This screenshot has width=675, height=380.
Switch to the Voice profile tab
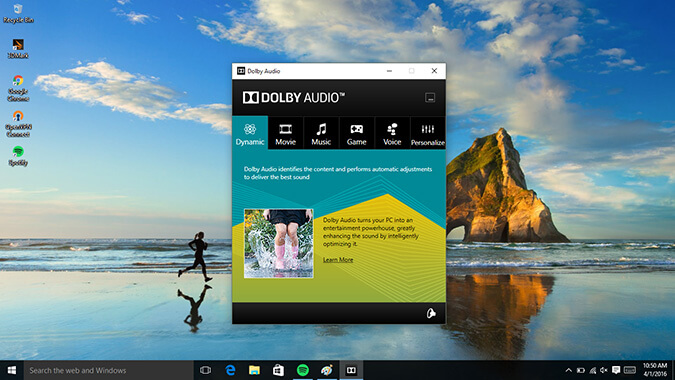(392, 133)
